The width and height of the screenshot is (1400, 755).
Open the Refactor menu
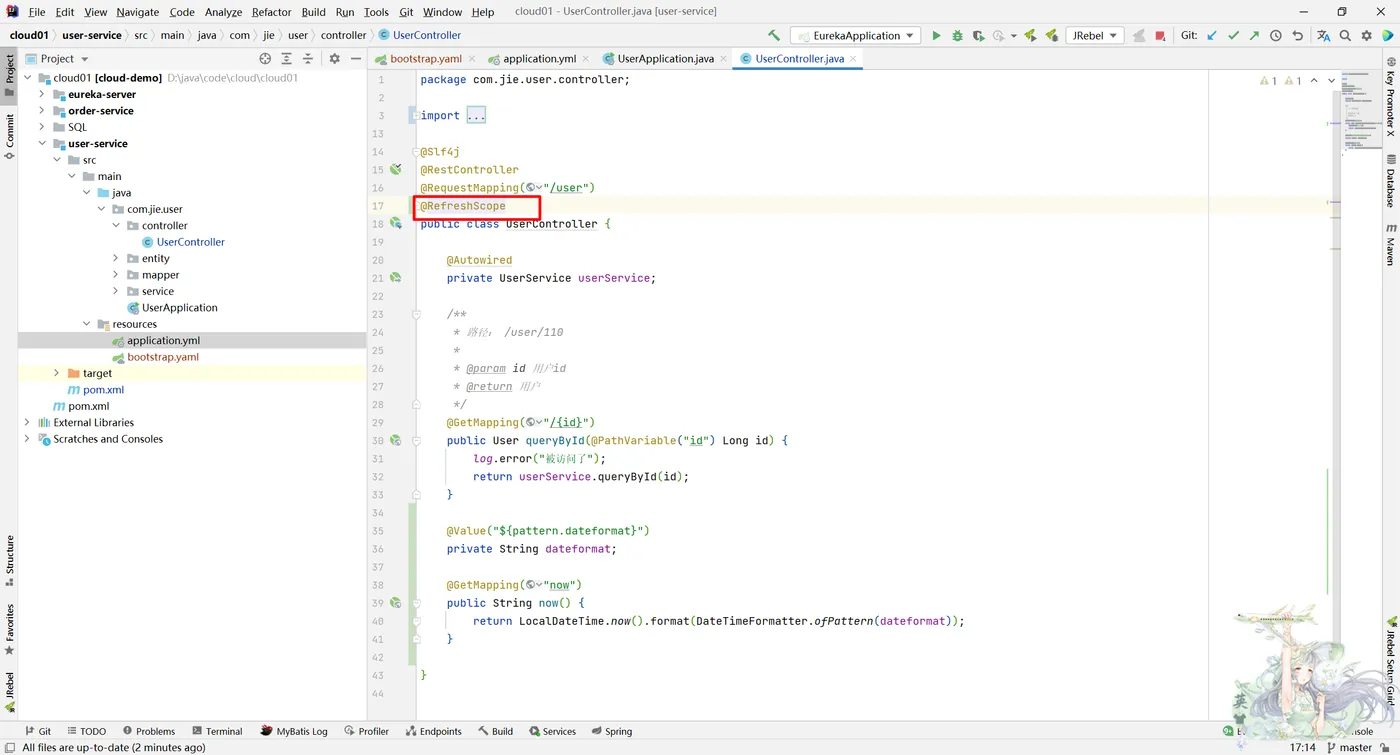(x=271, y=12)
